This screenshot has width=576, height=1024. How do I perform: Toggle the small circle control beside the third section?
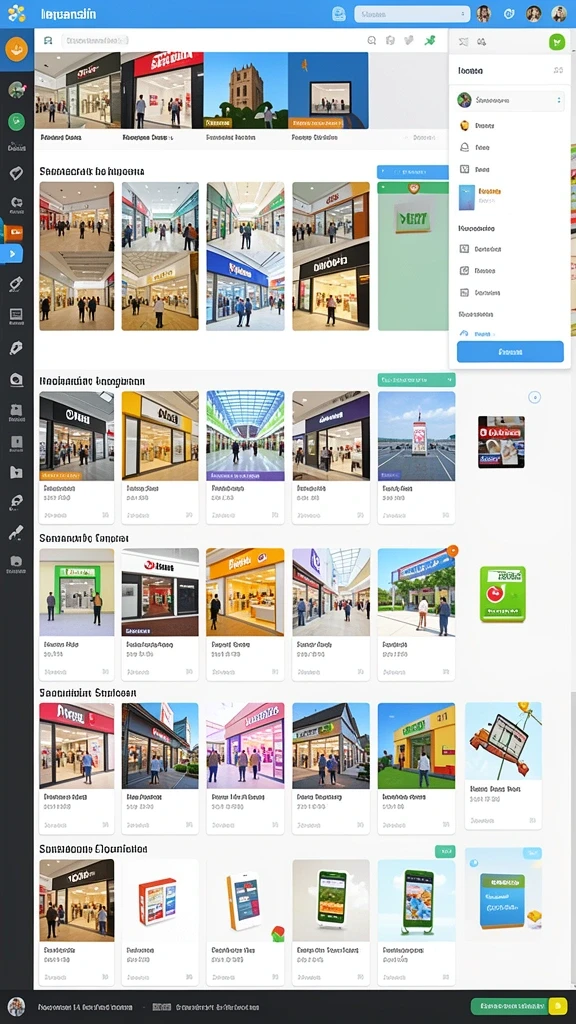(534, 397)
